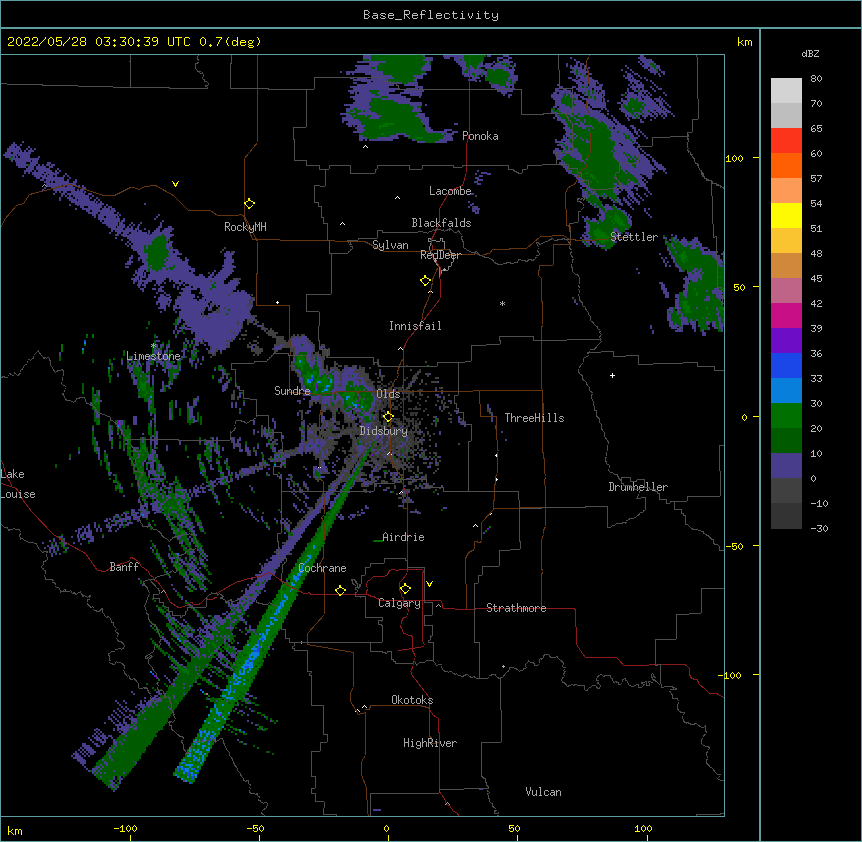Select the royal blue swatch in the dBZ legend
The width and height of the screenshot is (862, 842).
click(786, 365)
